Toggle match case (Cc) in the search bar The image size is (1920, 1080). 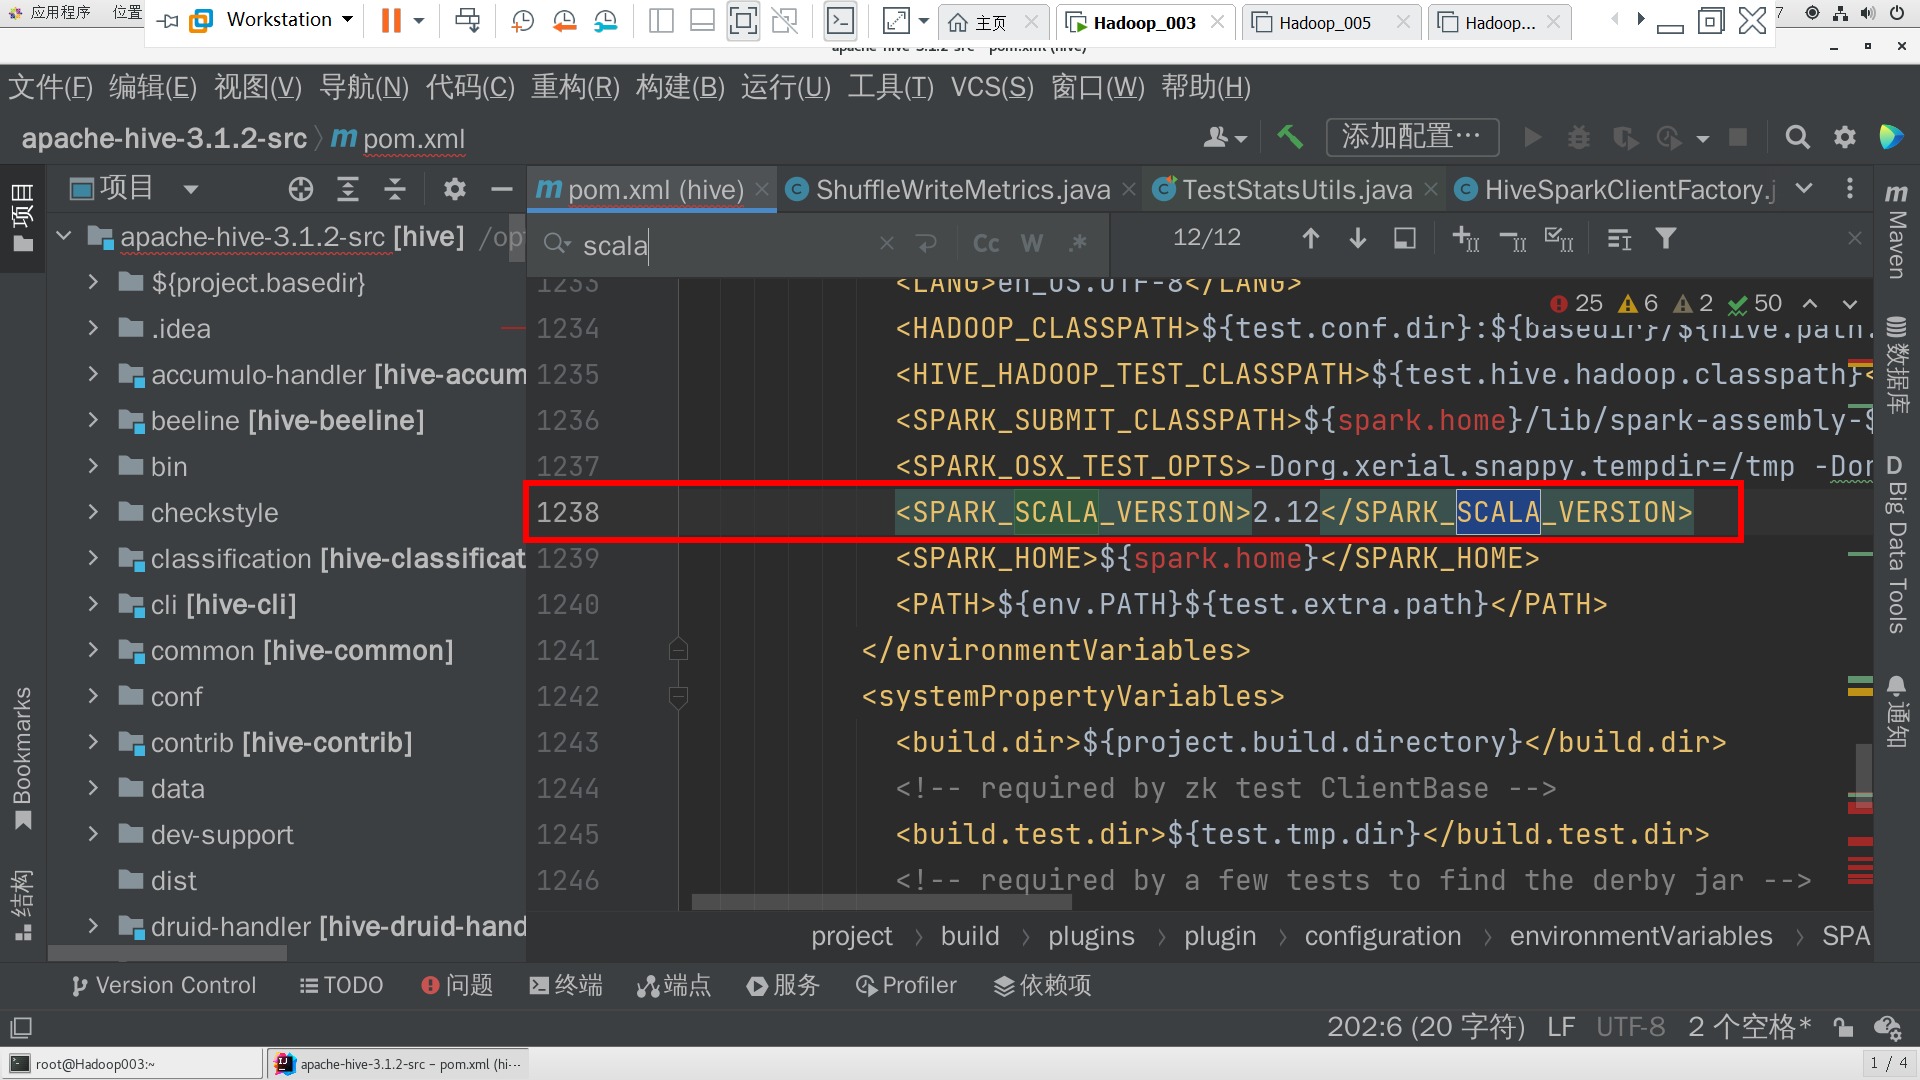coord(985,242)
